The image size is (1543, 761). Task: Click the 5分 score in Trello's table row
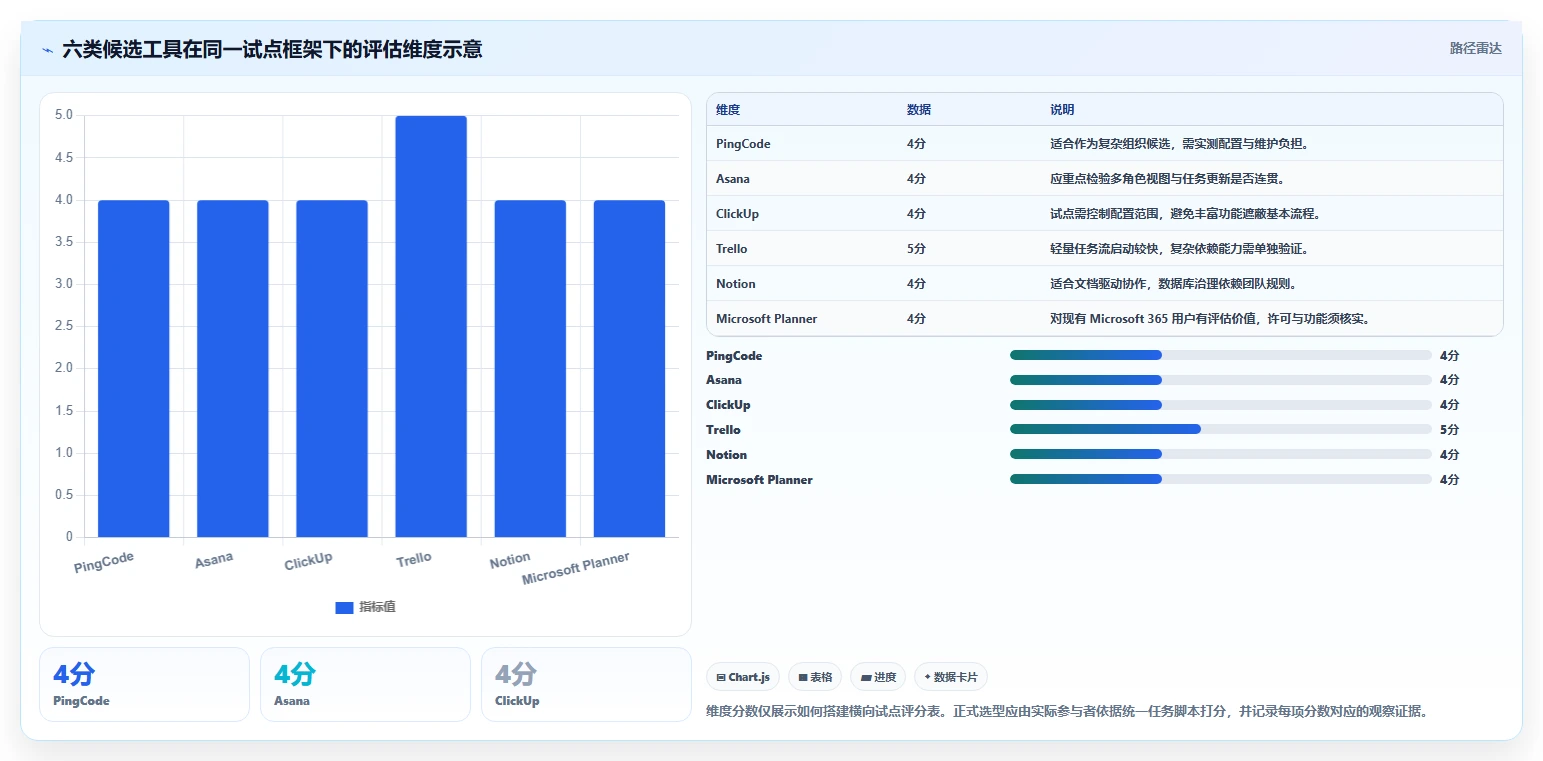[x=917, y=249]
